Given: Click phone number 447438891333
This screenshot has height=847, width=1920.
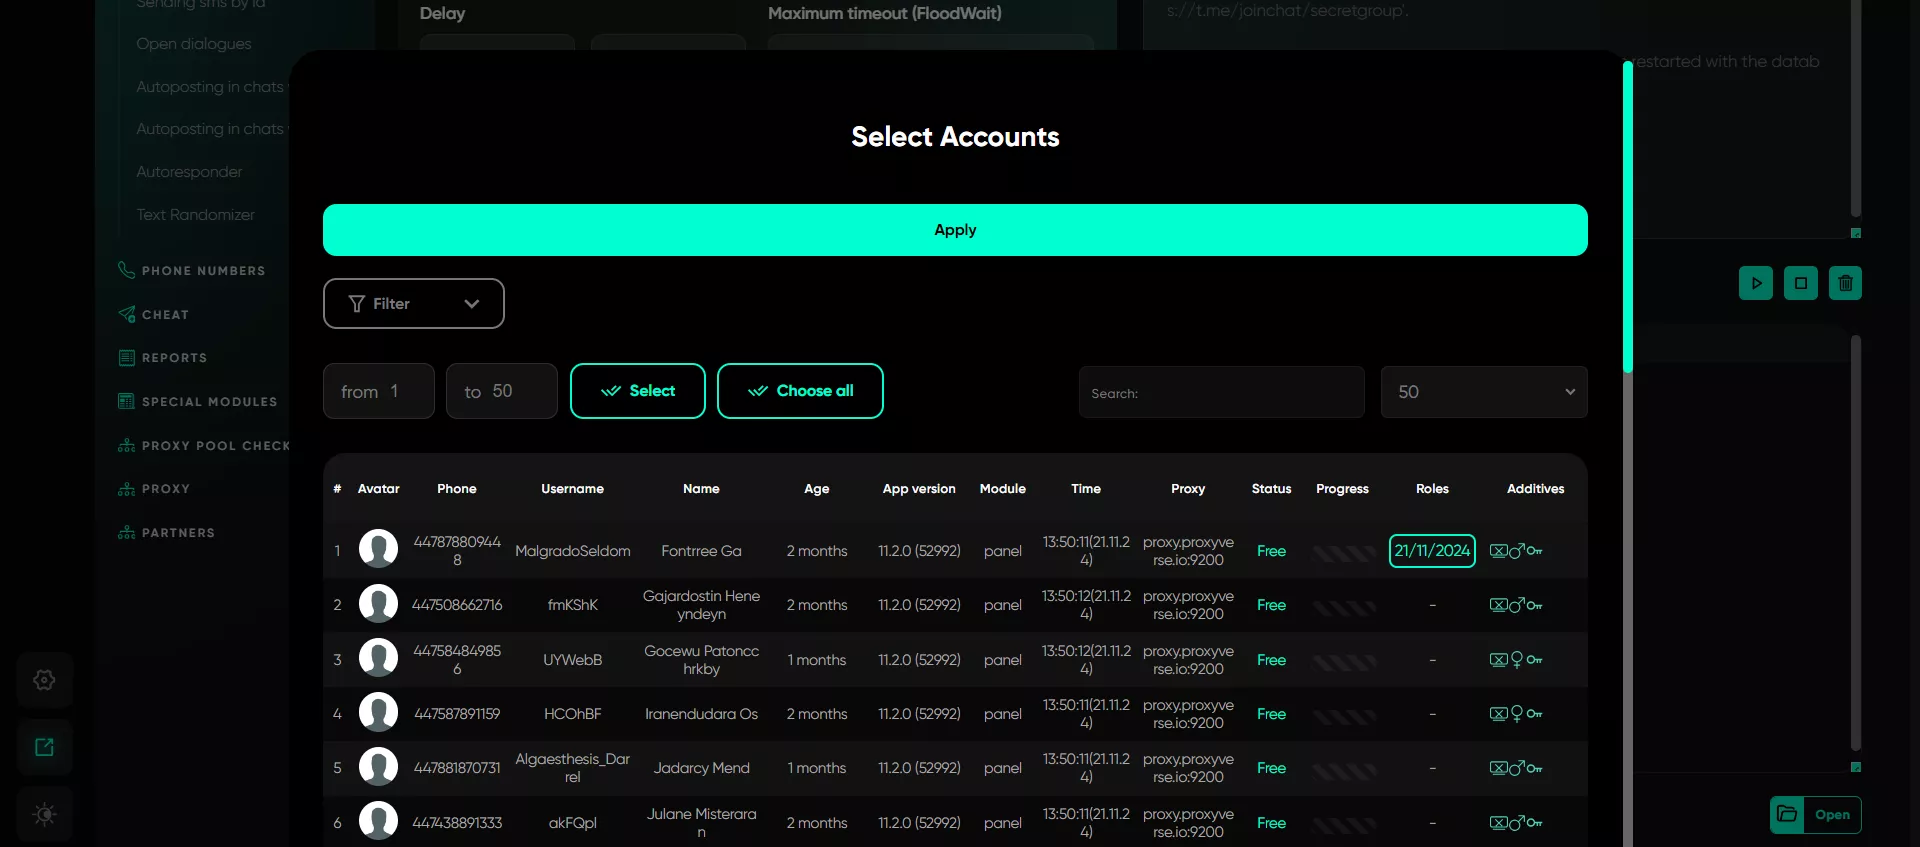Looking at the screenshot, I should click(457, 823).
